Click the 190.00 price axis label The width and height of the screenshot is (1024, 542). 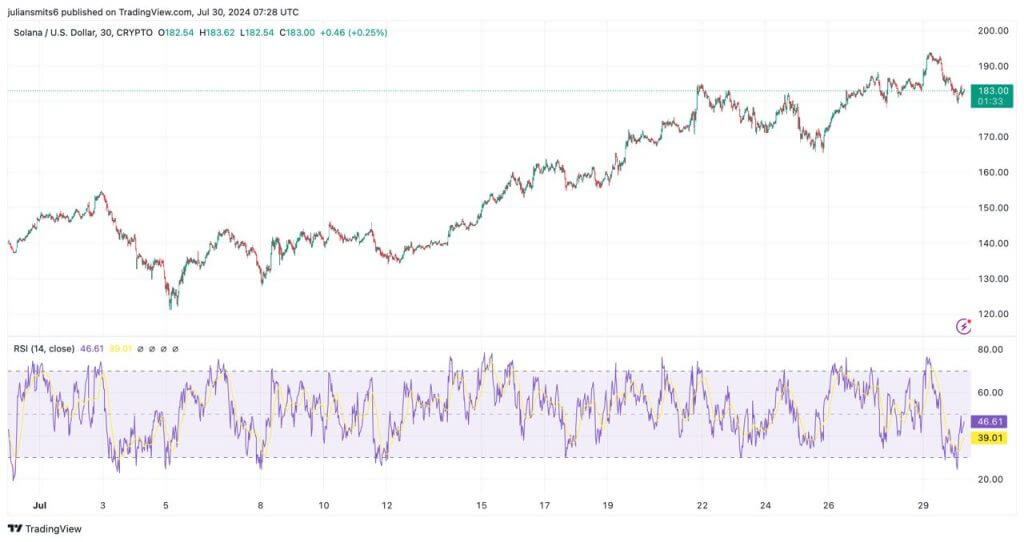click(x=993, y=66)
